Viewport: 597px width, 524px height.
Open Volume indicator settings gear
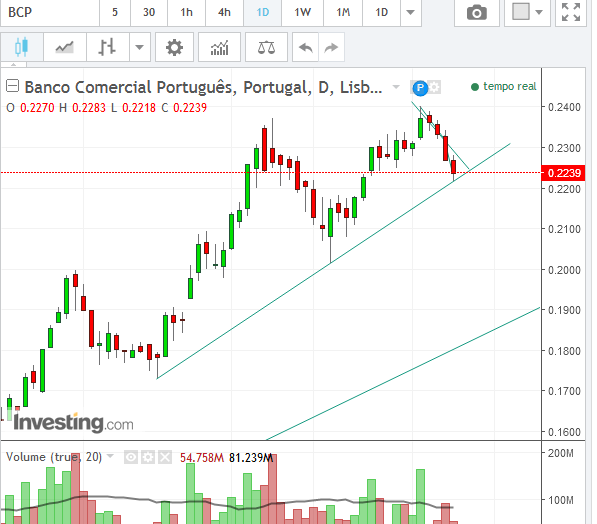(148, 457)
